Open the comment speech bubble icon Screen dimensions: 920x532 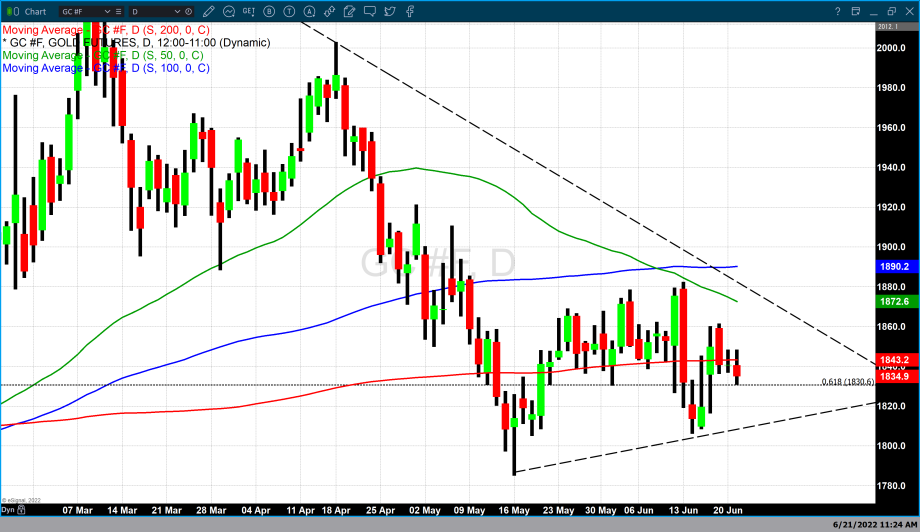(369, 11)
